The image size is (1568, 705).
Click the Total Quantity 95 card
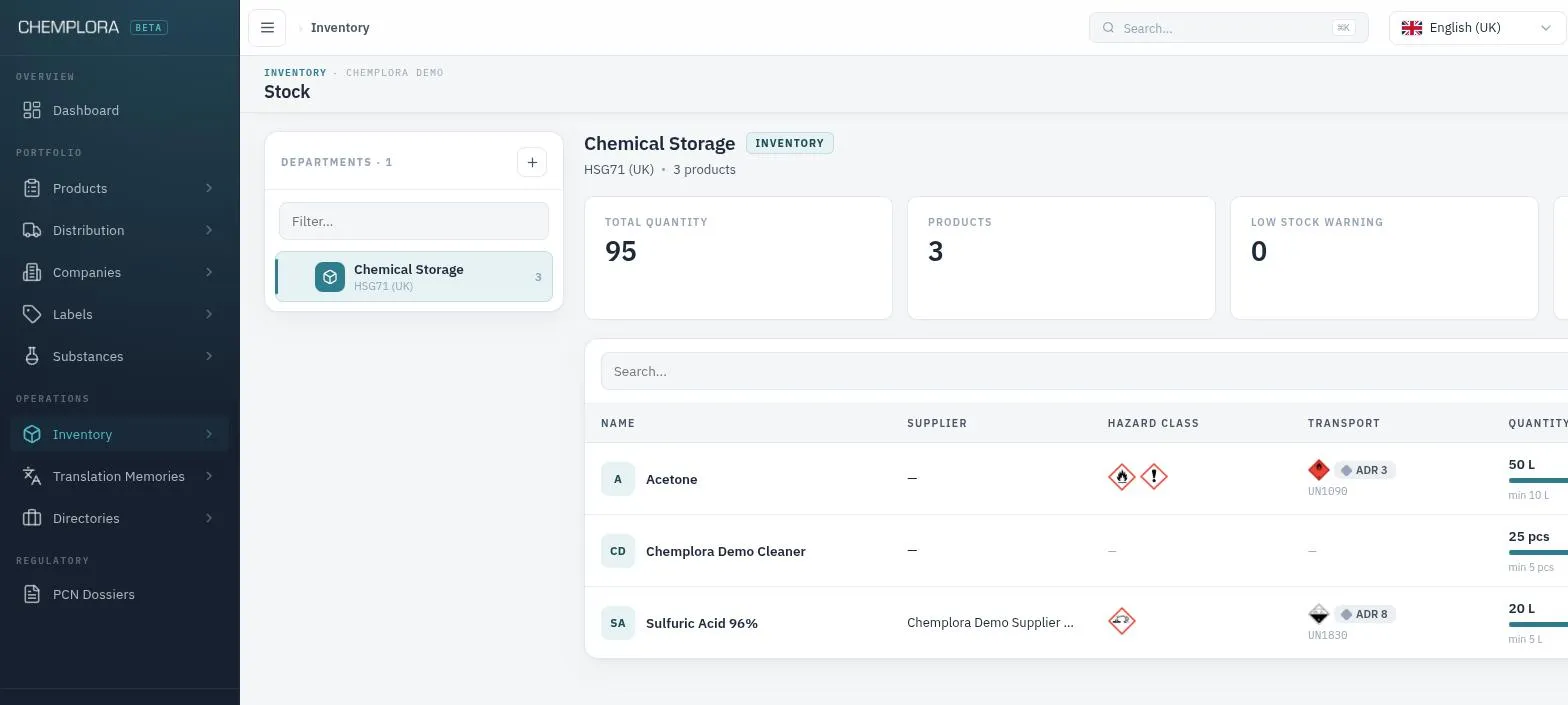tap(738, 258)
